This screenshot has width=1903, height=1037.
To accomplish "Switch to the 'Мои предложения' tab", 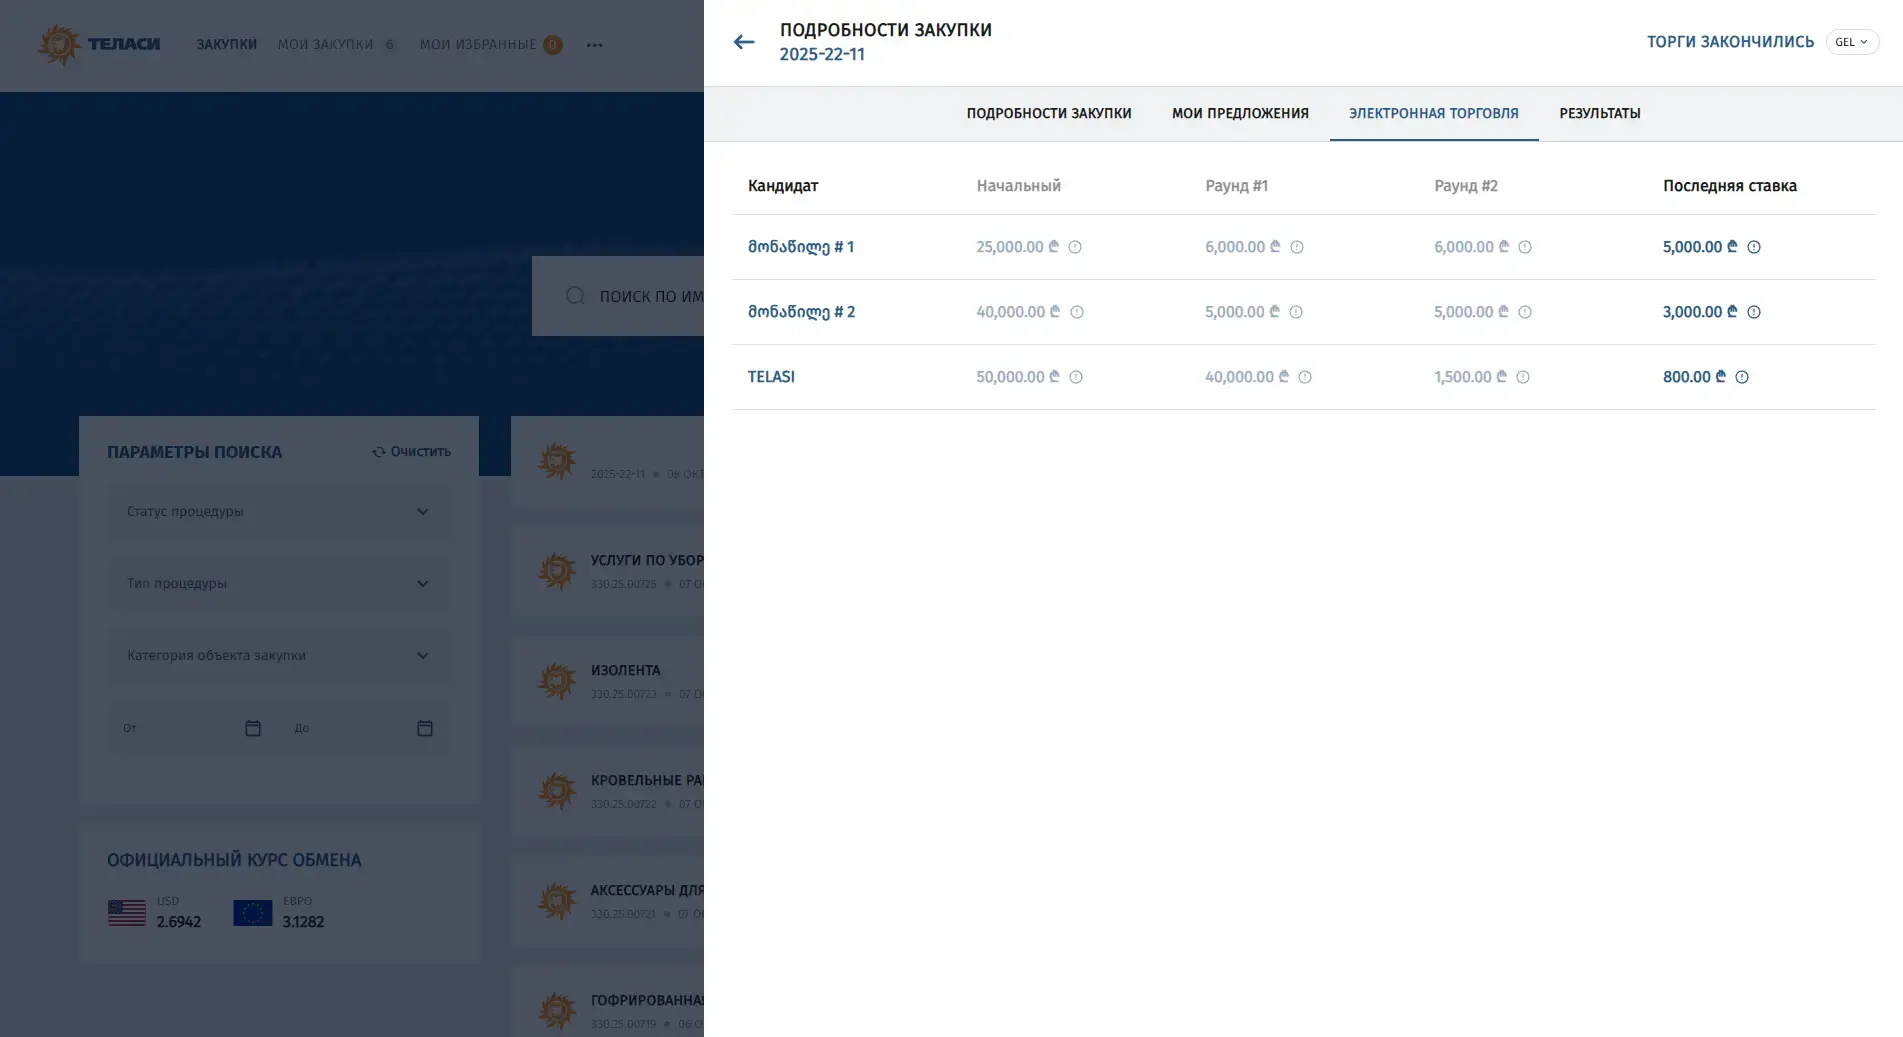I will pos(1240,114).
